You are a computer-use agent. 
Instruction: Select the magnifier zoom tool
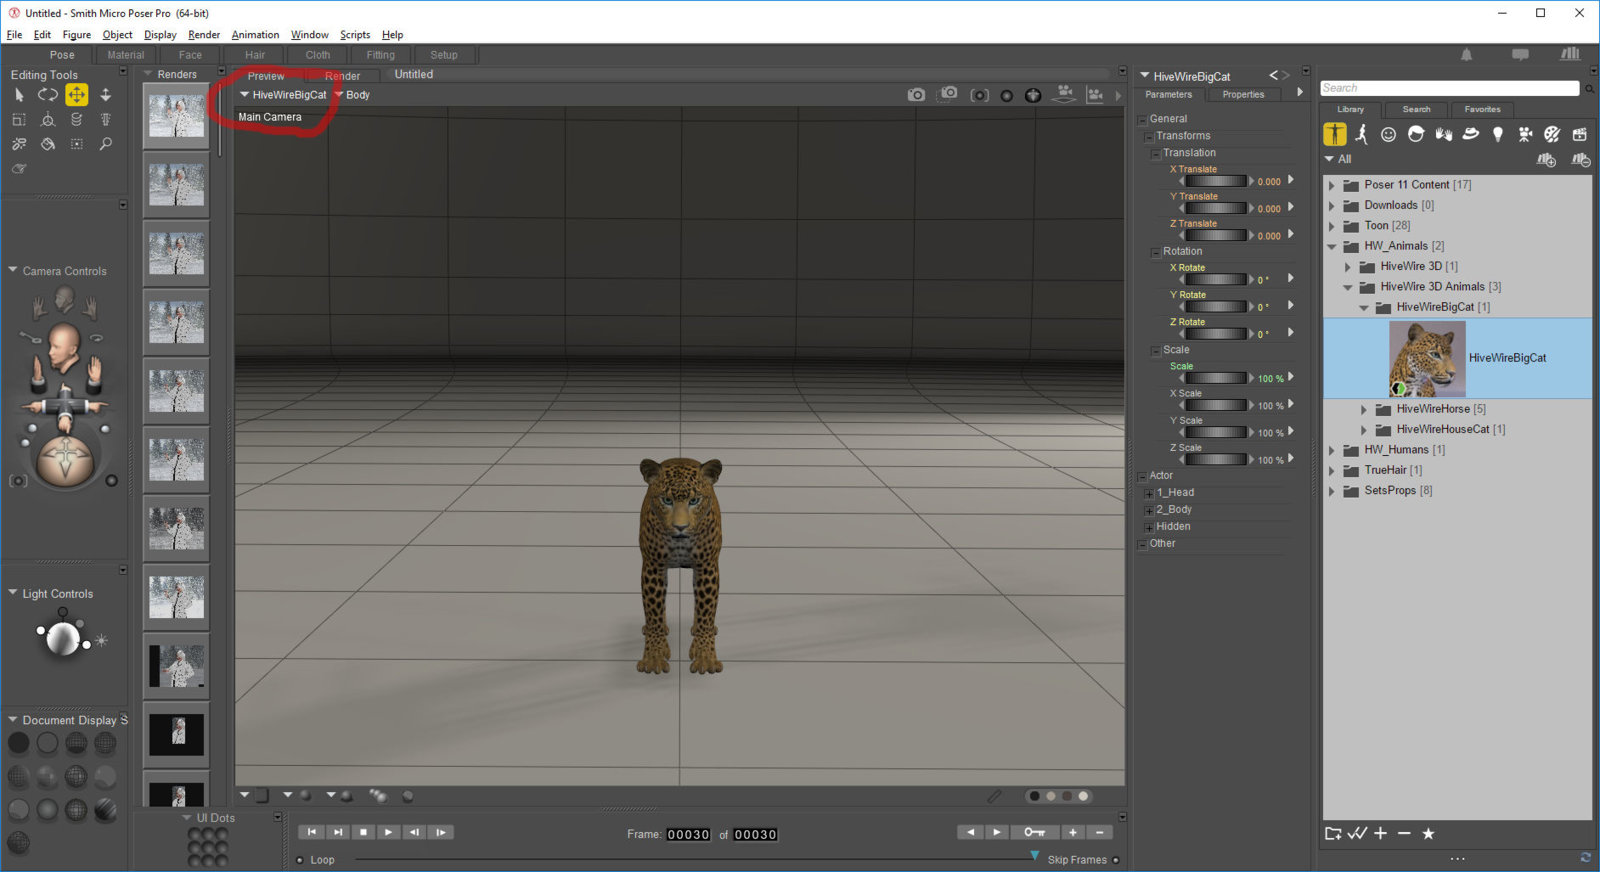click(105, 144)
